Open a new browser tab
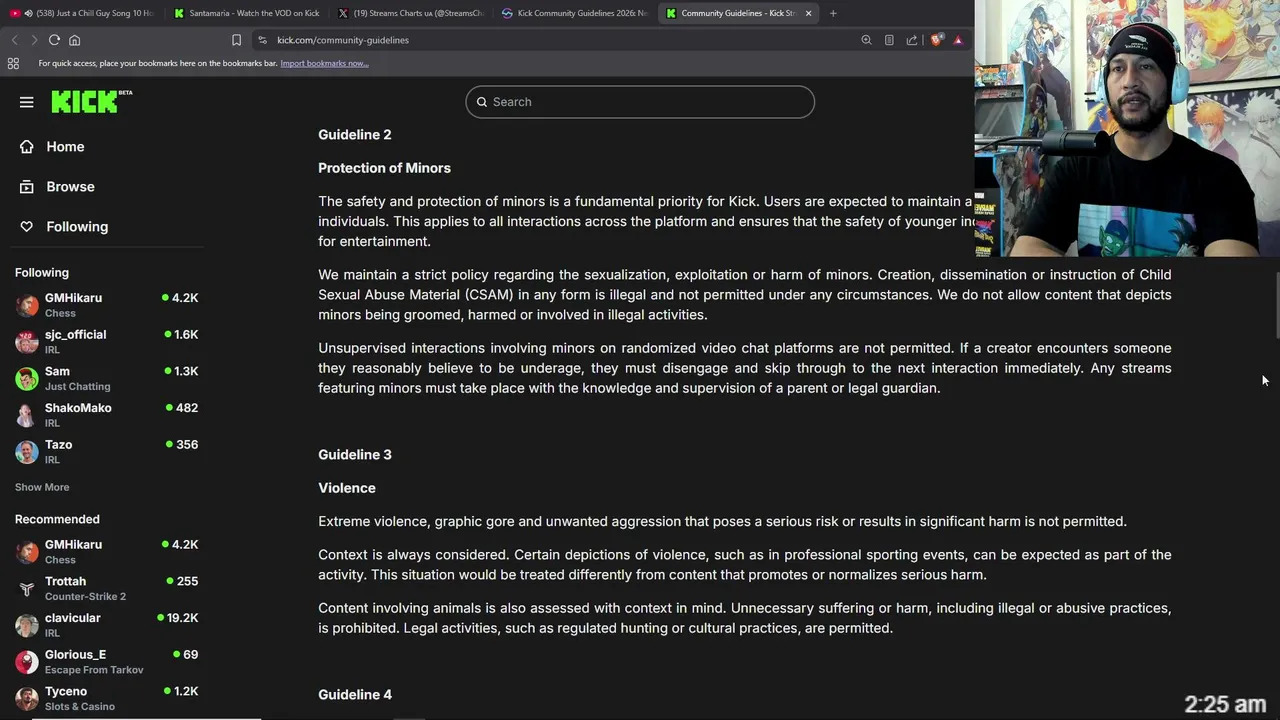The height and width of the screenshot is (720, 1280). 833,13
